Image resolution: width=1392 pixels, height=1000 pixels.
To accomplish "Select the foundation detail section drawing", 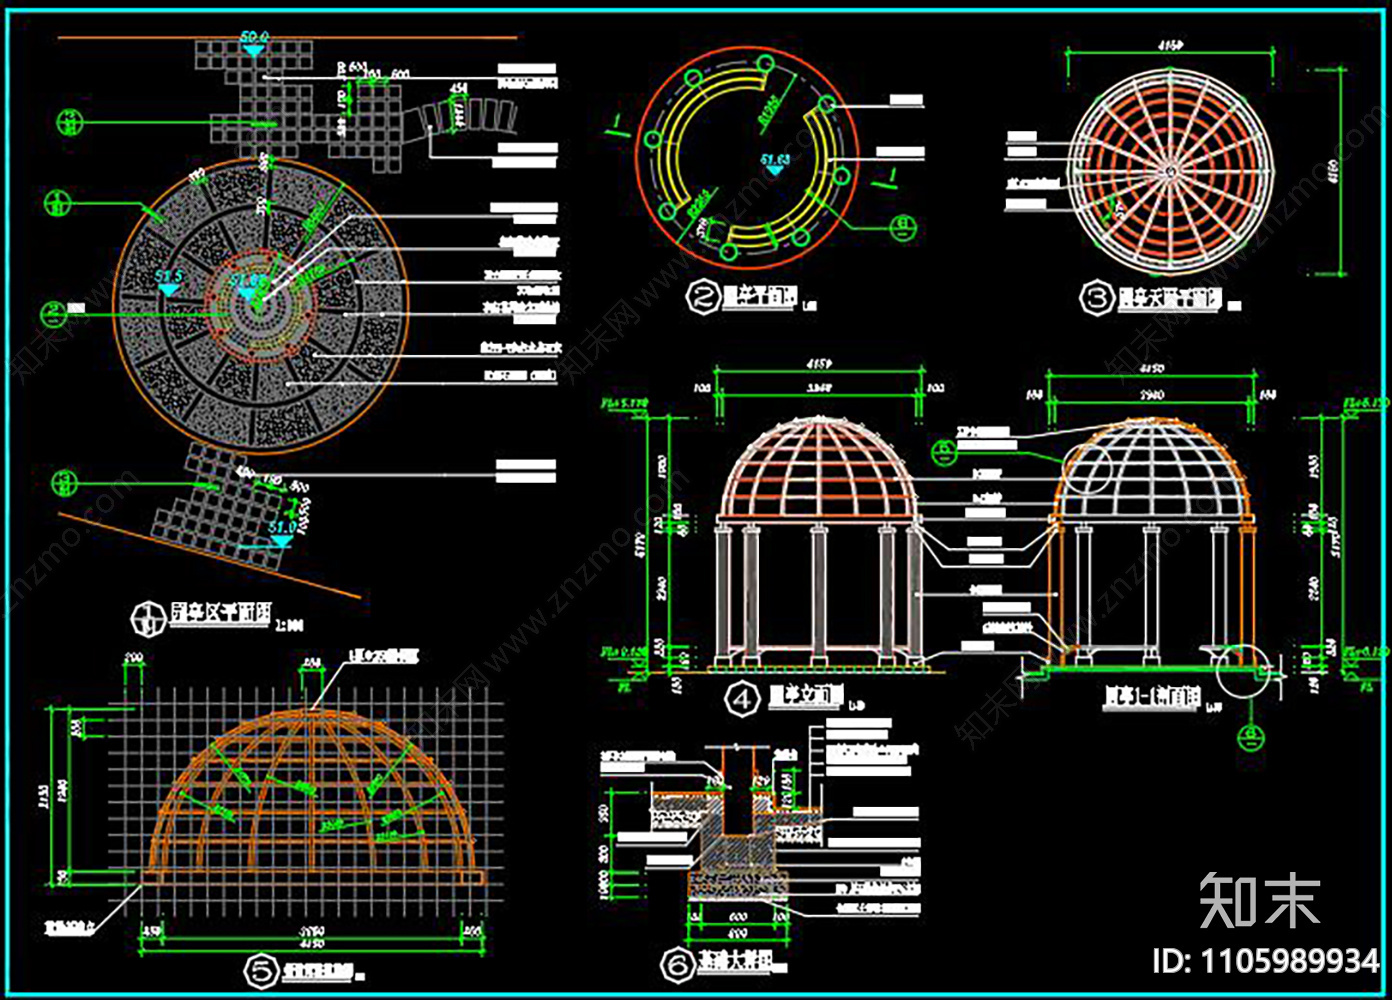I will (x=738, y=840).
